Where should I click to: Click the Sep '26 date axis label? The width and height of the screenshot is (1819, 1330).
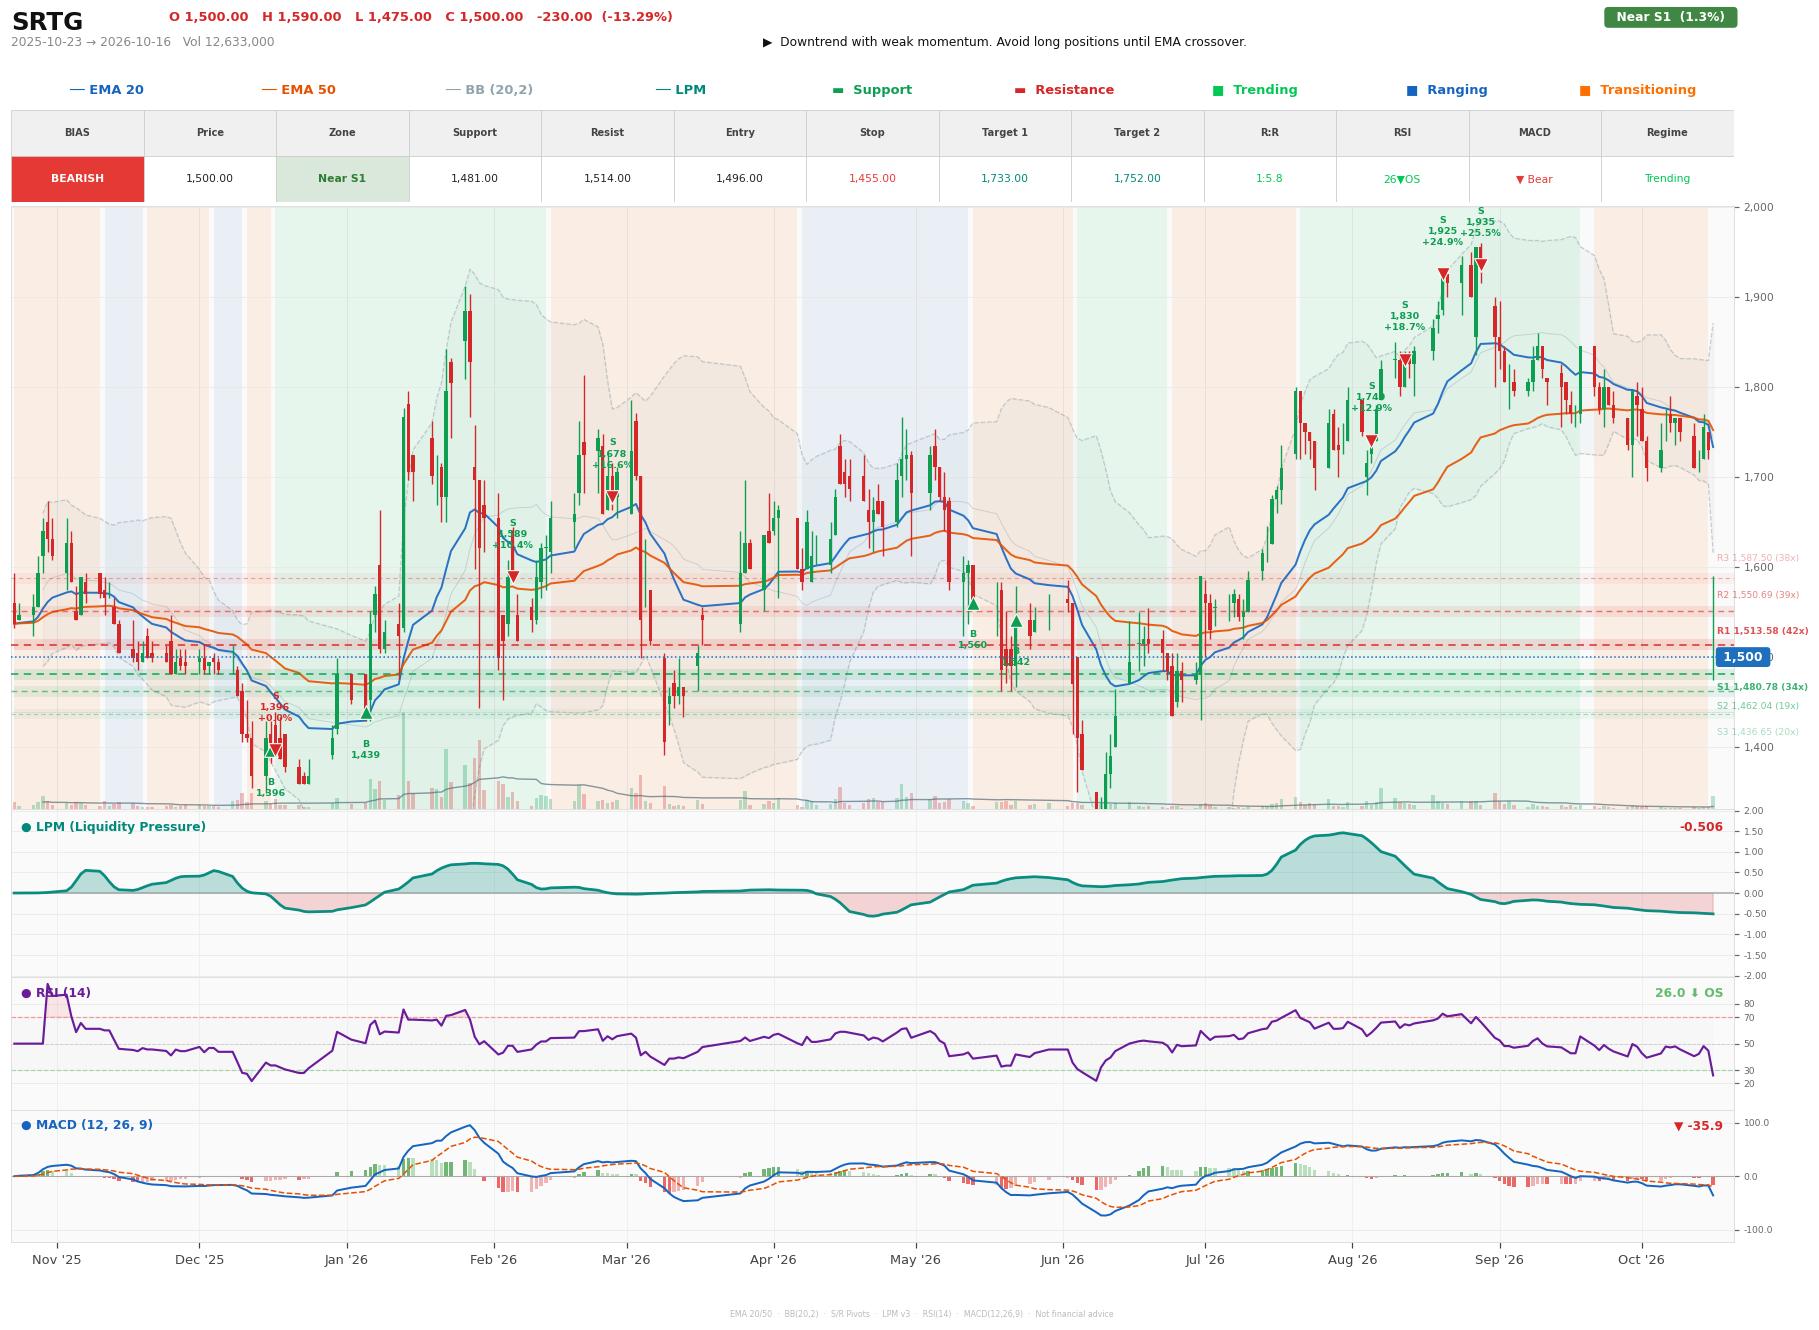[1499, 1260]
